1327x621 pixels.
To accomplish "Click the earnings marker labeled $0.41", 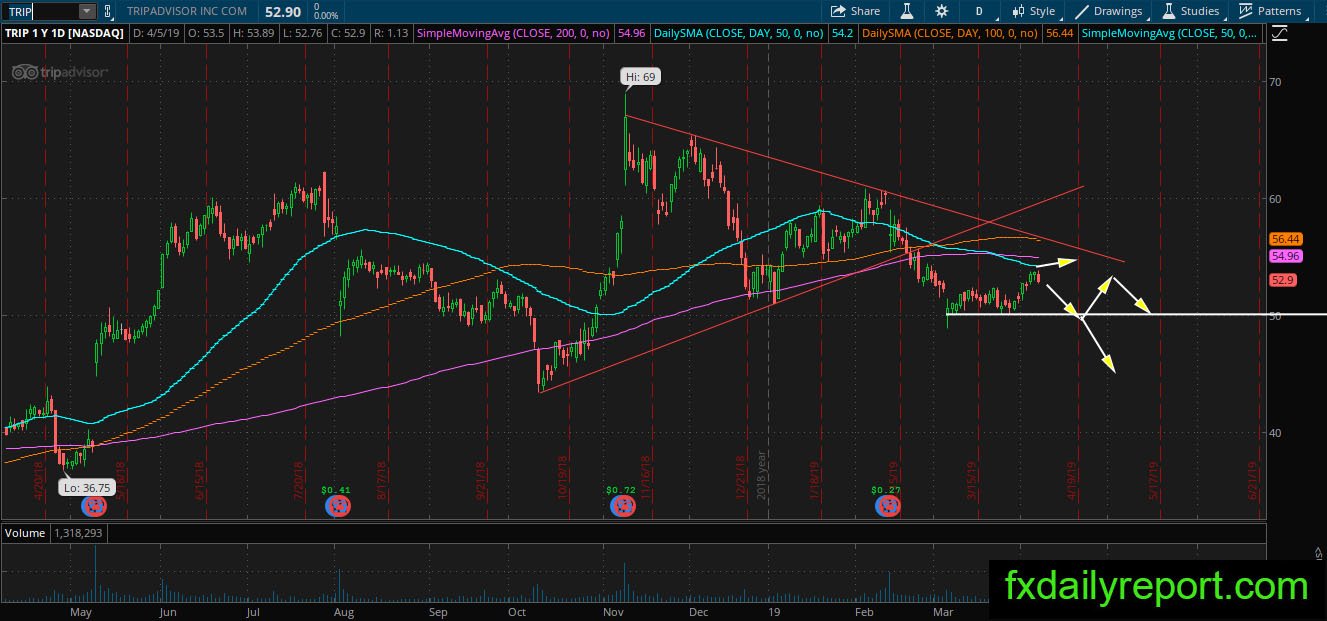I will pyautogui.click(x=339, y=506).
